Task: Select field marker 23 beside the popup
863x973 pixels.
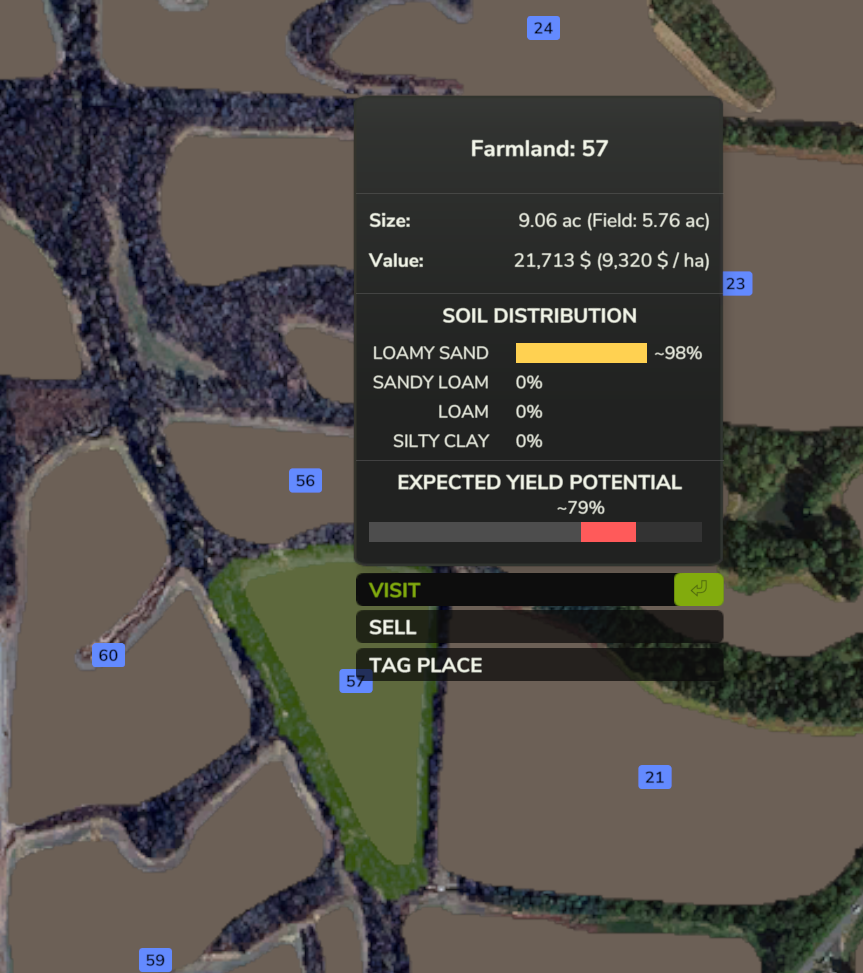Action: coord(736,284)
